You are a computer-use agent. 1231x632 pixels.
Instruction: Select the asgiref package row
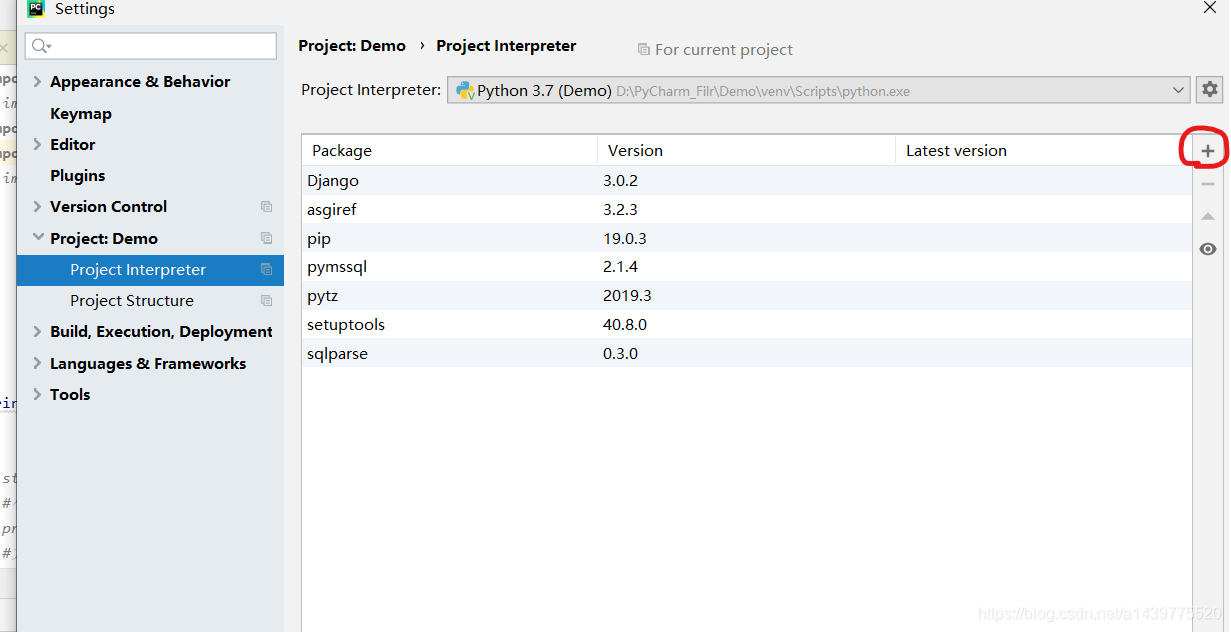point(747,210)
